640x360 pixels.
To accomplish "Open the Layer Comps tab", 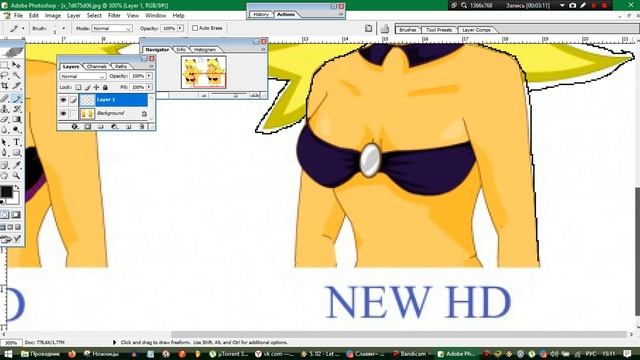I will point(476,30).
